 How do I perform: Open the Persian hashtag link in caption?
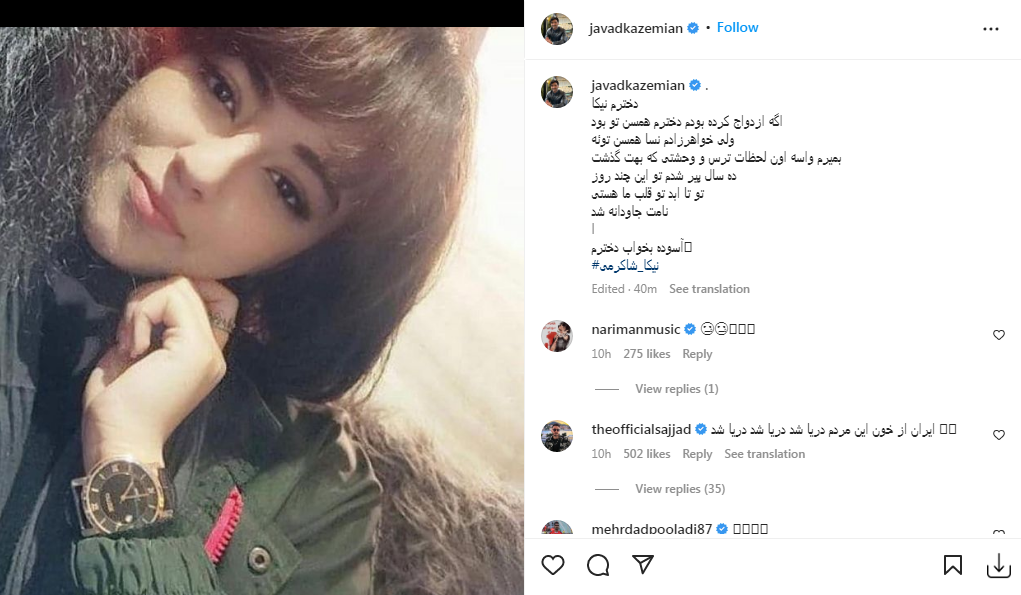(625, 266)
